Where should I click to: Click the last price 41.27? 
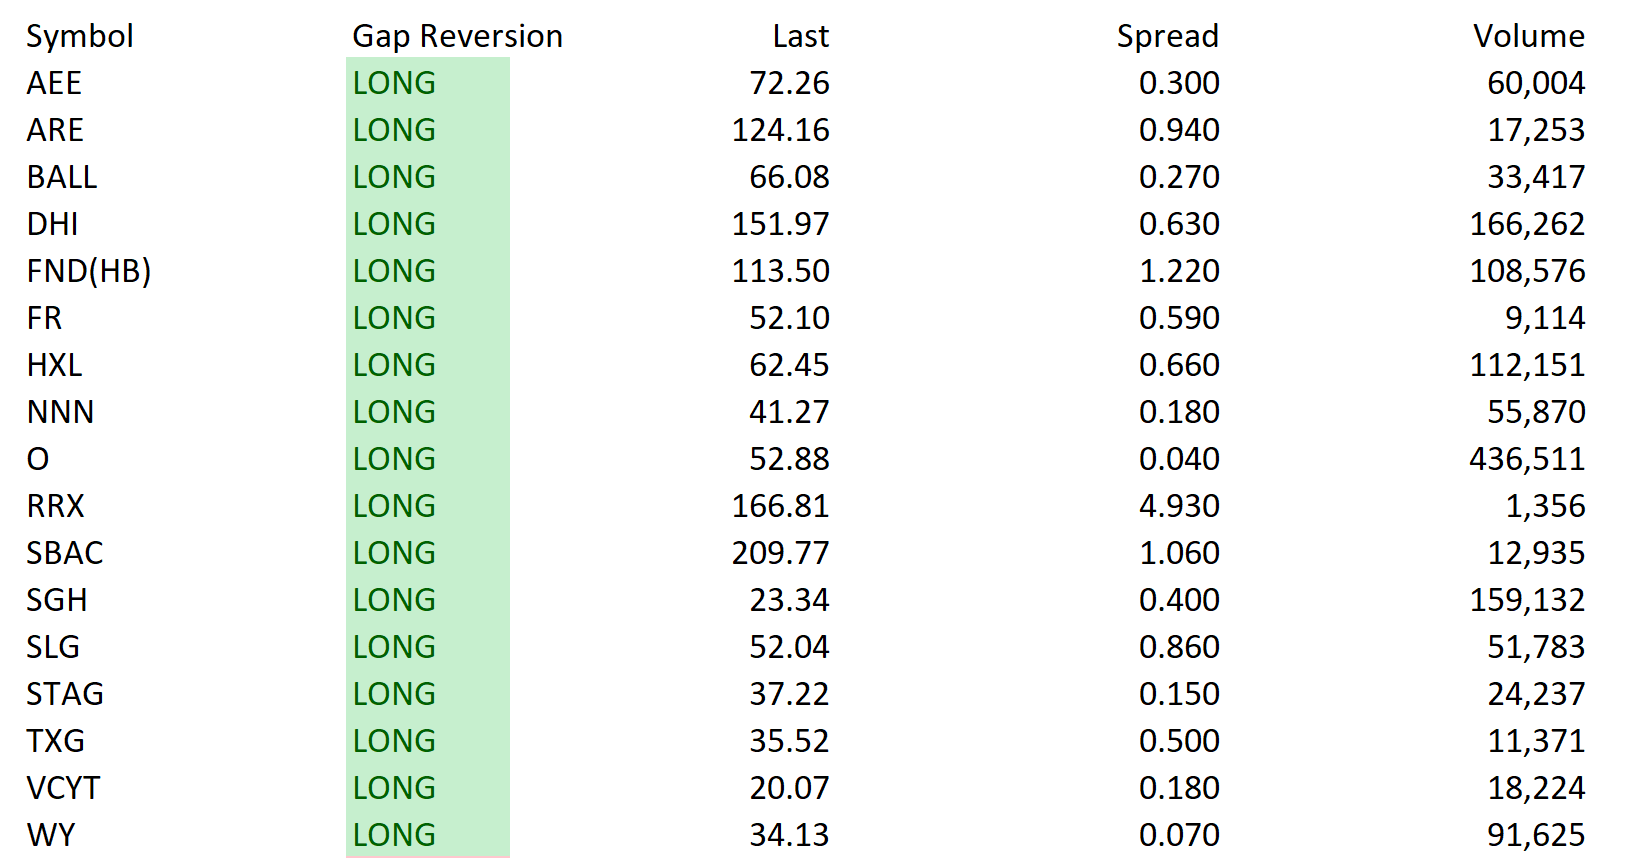coord(789,412)
